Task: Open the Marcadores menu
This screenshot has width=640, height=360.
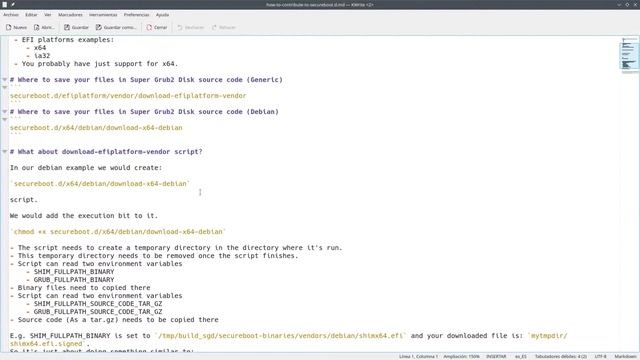Action: coord(70,15)
